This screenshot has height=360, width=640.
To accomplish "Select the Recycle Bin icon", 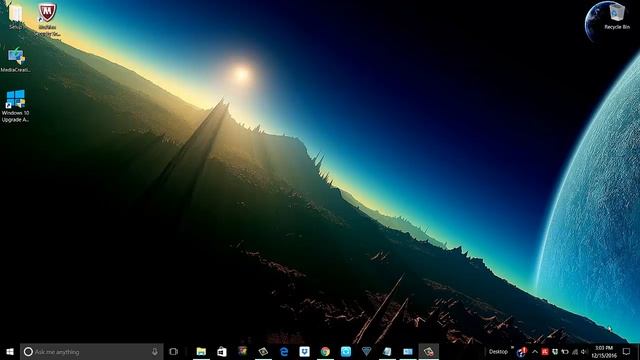I will tap(617, 16).
